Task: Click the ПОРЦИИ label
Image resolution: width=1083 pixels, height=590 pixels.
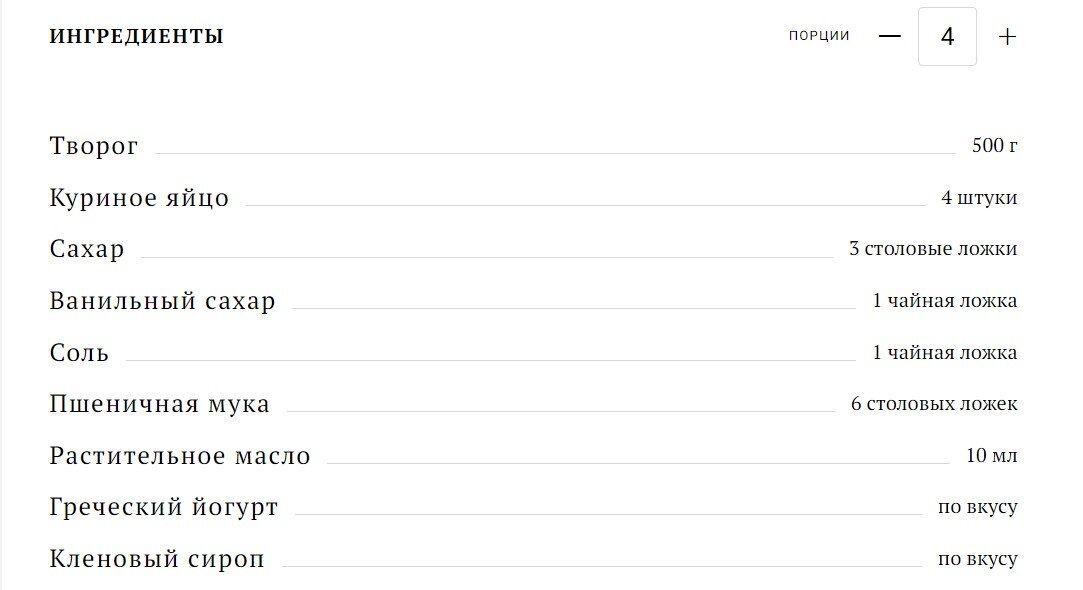Action: pos(819,36)
